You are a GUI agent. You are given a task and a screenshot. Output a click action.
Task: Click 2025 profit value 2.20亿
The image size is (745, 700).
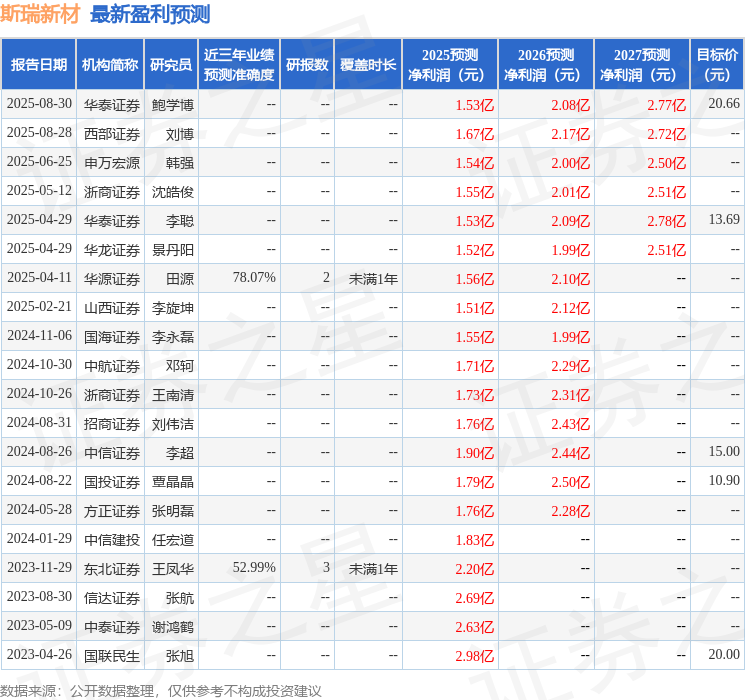point(475,569)
